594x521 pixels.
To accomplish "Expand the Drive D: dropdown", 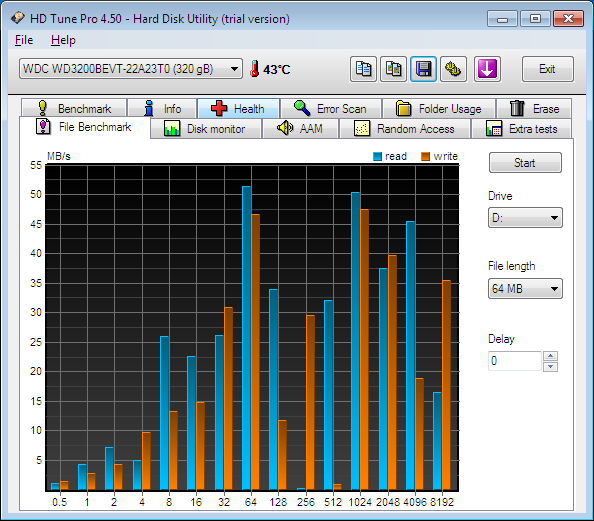I will pyautogui.click(x=525, y=218).
